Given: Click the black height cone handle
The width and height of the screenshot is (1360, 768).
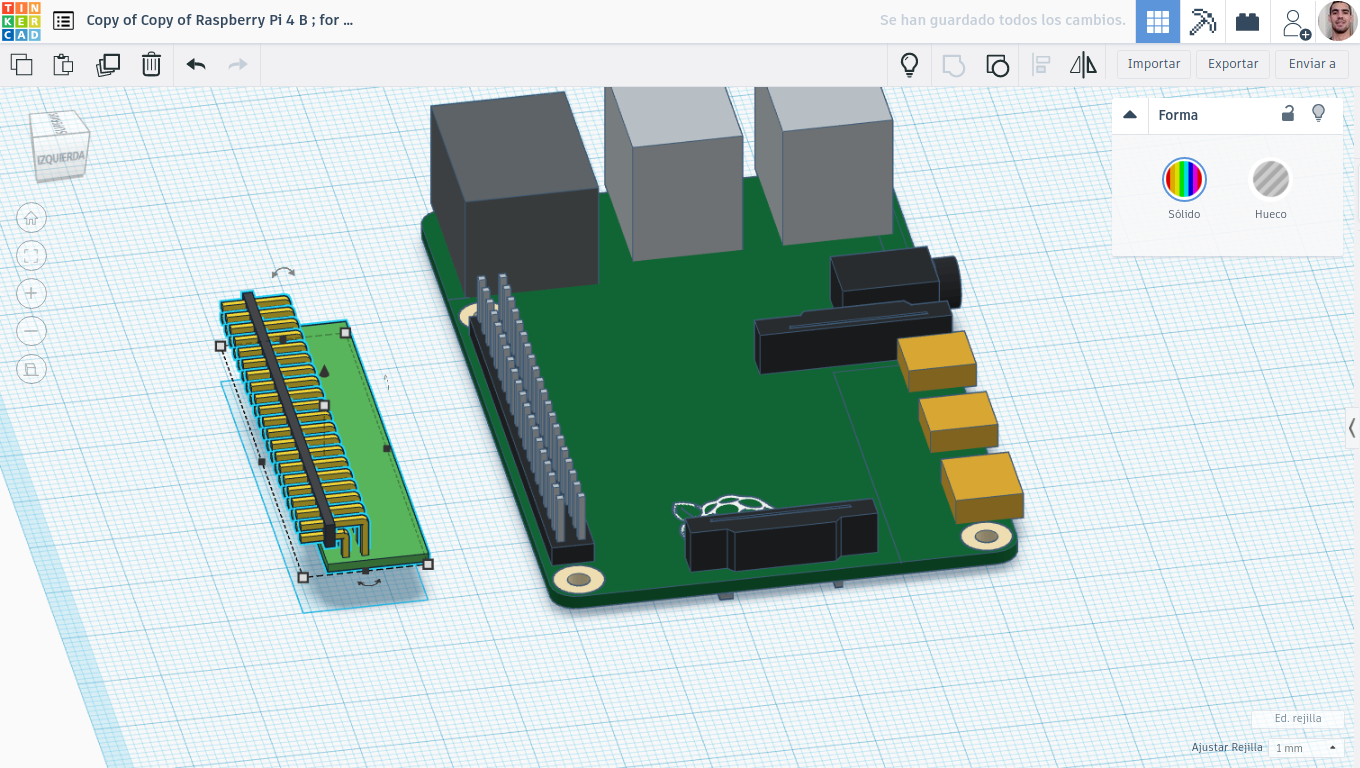Looking at the screenshot, I should pos(324,371).
